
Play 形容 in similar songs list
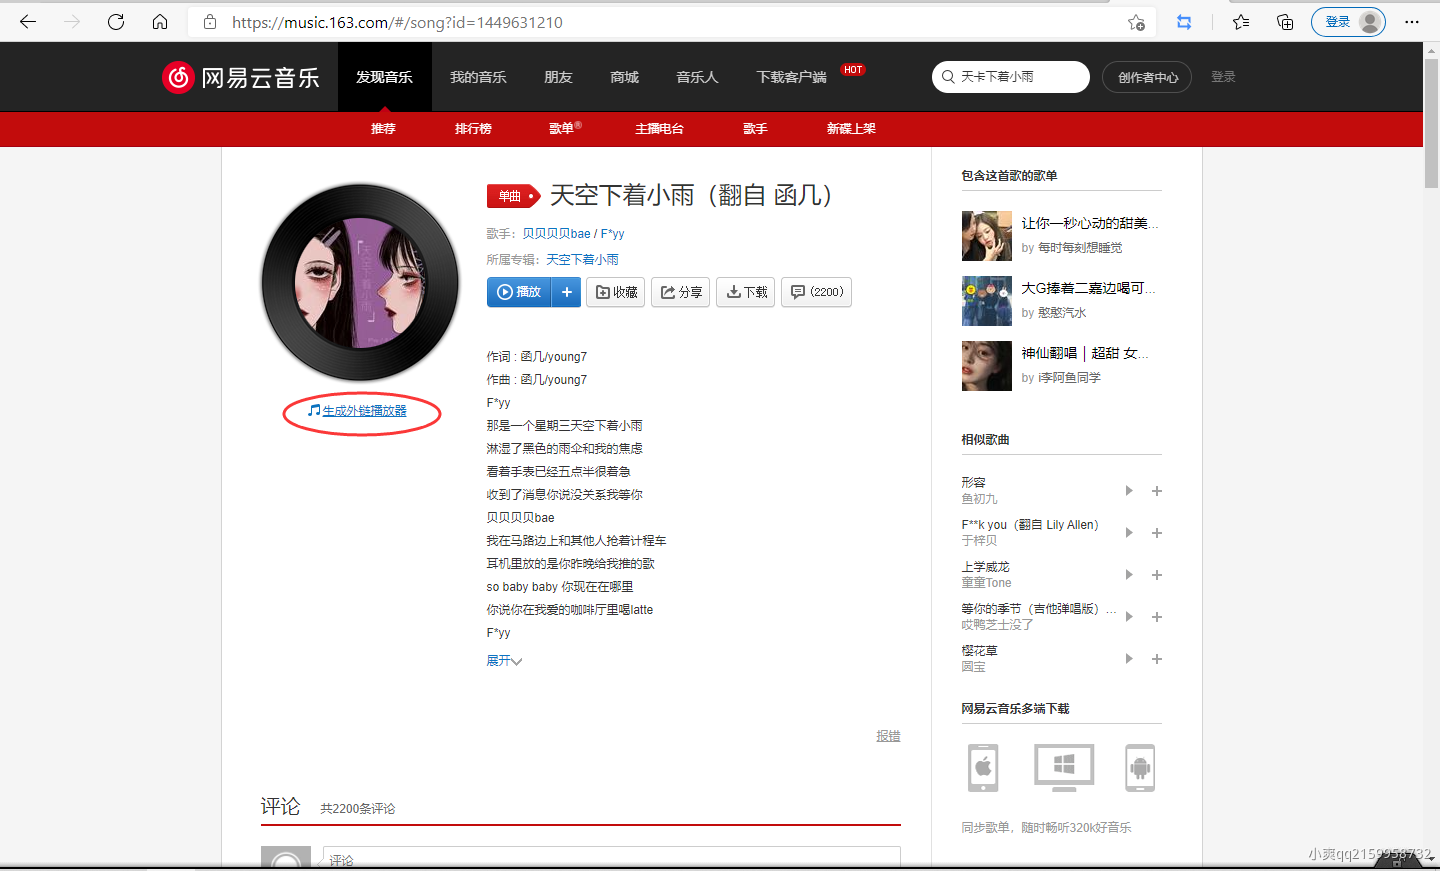tap(1128, 491)
